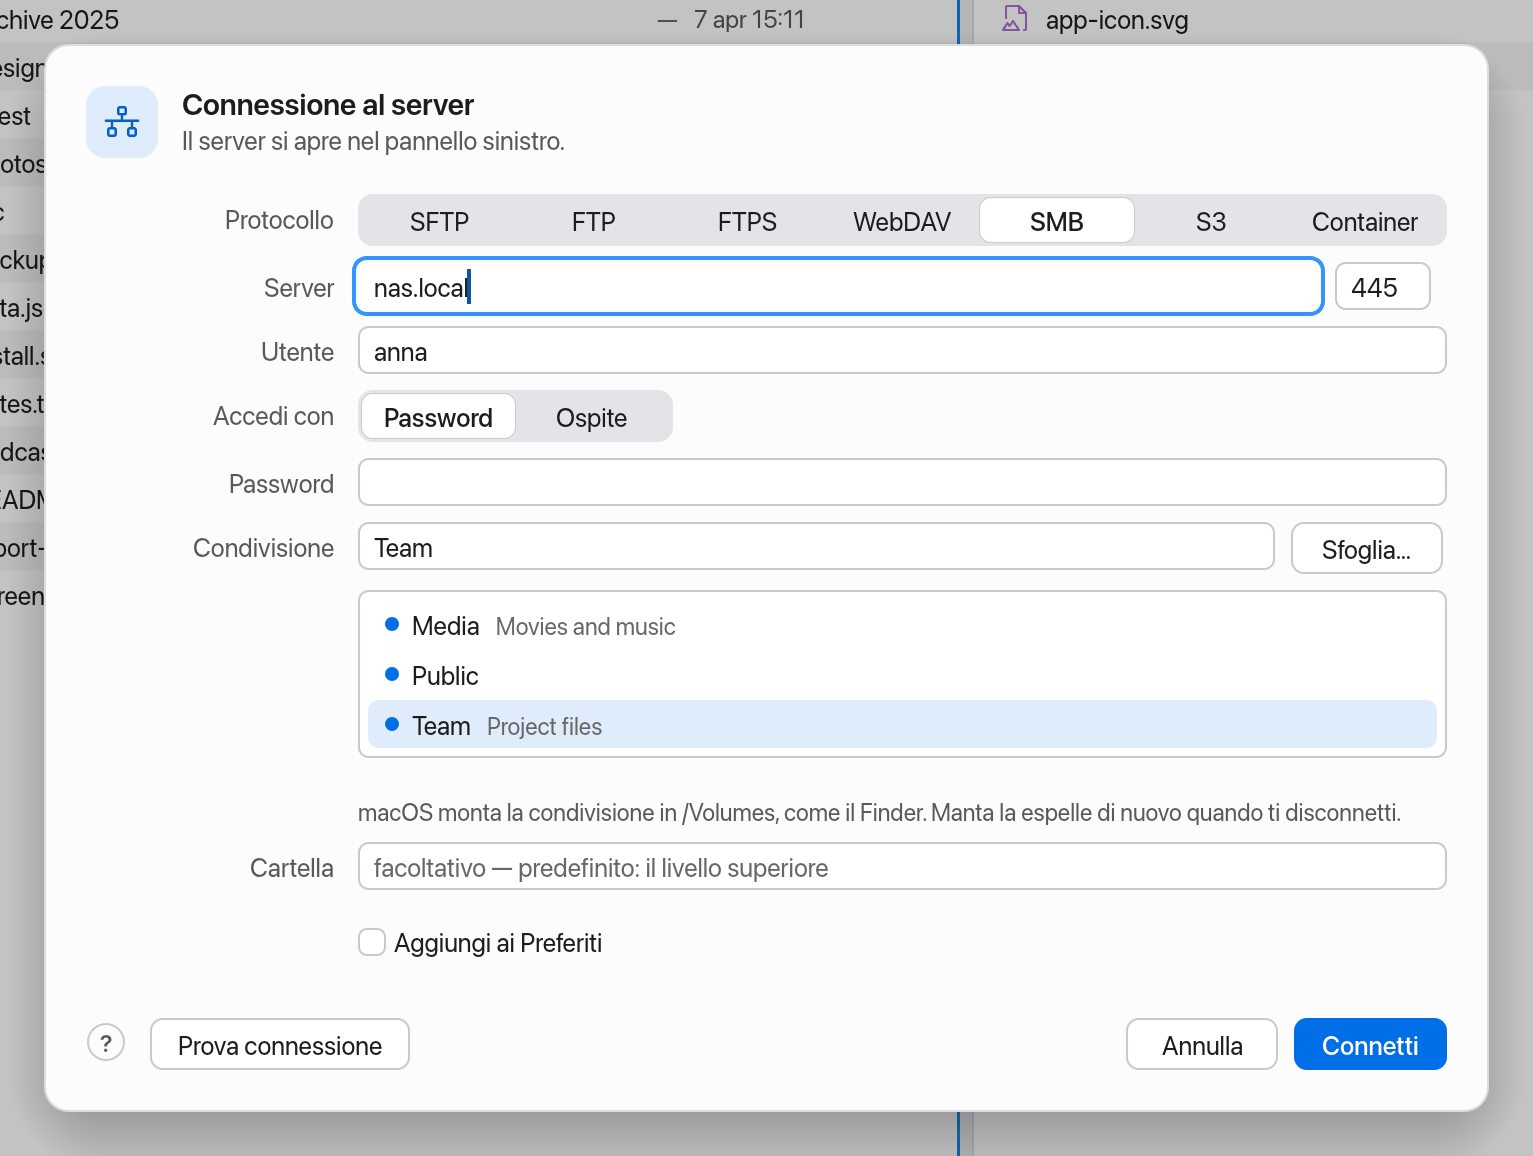This screenshot has height=1156, width=1533.
Task: Switch sign-in to Ospite (guest)
Action: [592, 417]
